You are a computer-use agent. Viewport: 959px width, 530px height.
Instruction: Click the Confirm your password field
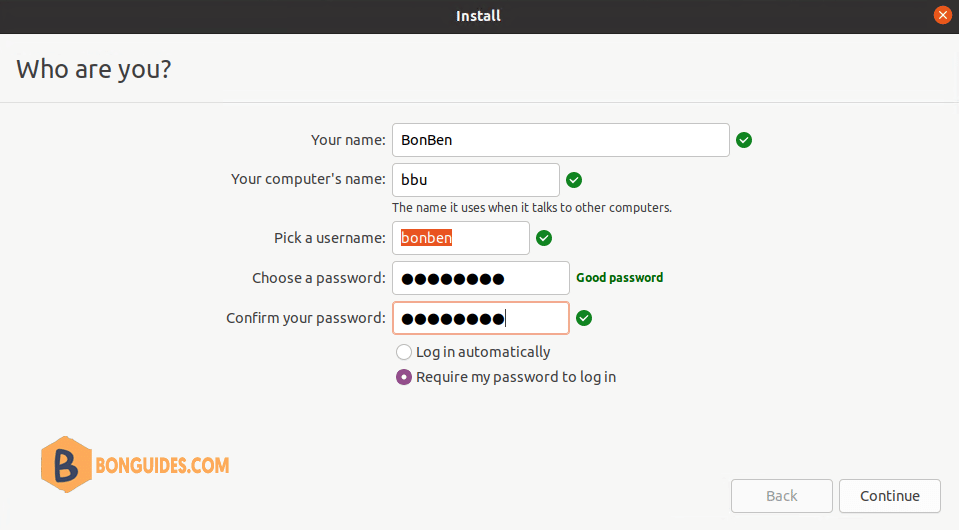[481, 318]
